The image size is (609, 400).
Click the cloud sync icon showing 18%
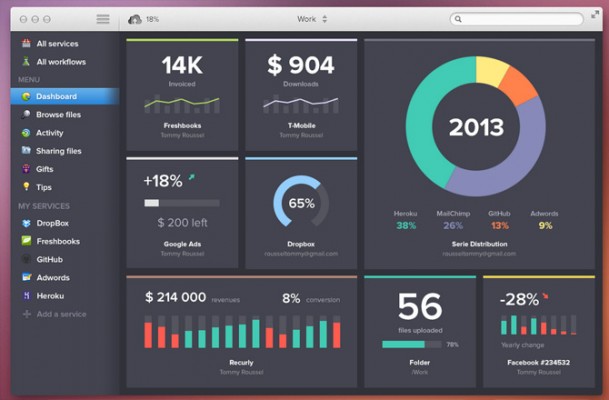tap(135, 19)
